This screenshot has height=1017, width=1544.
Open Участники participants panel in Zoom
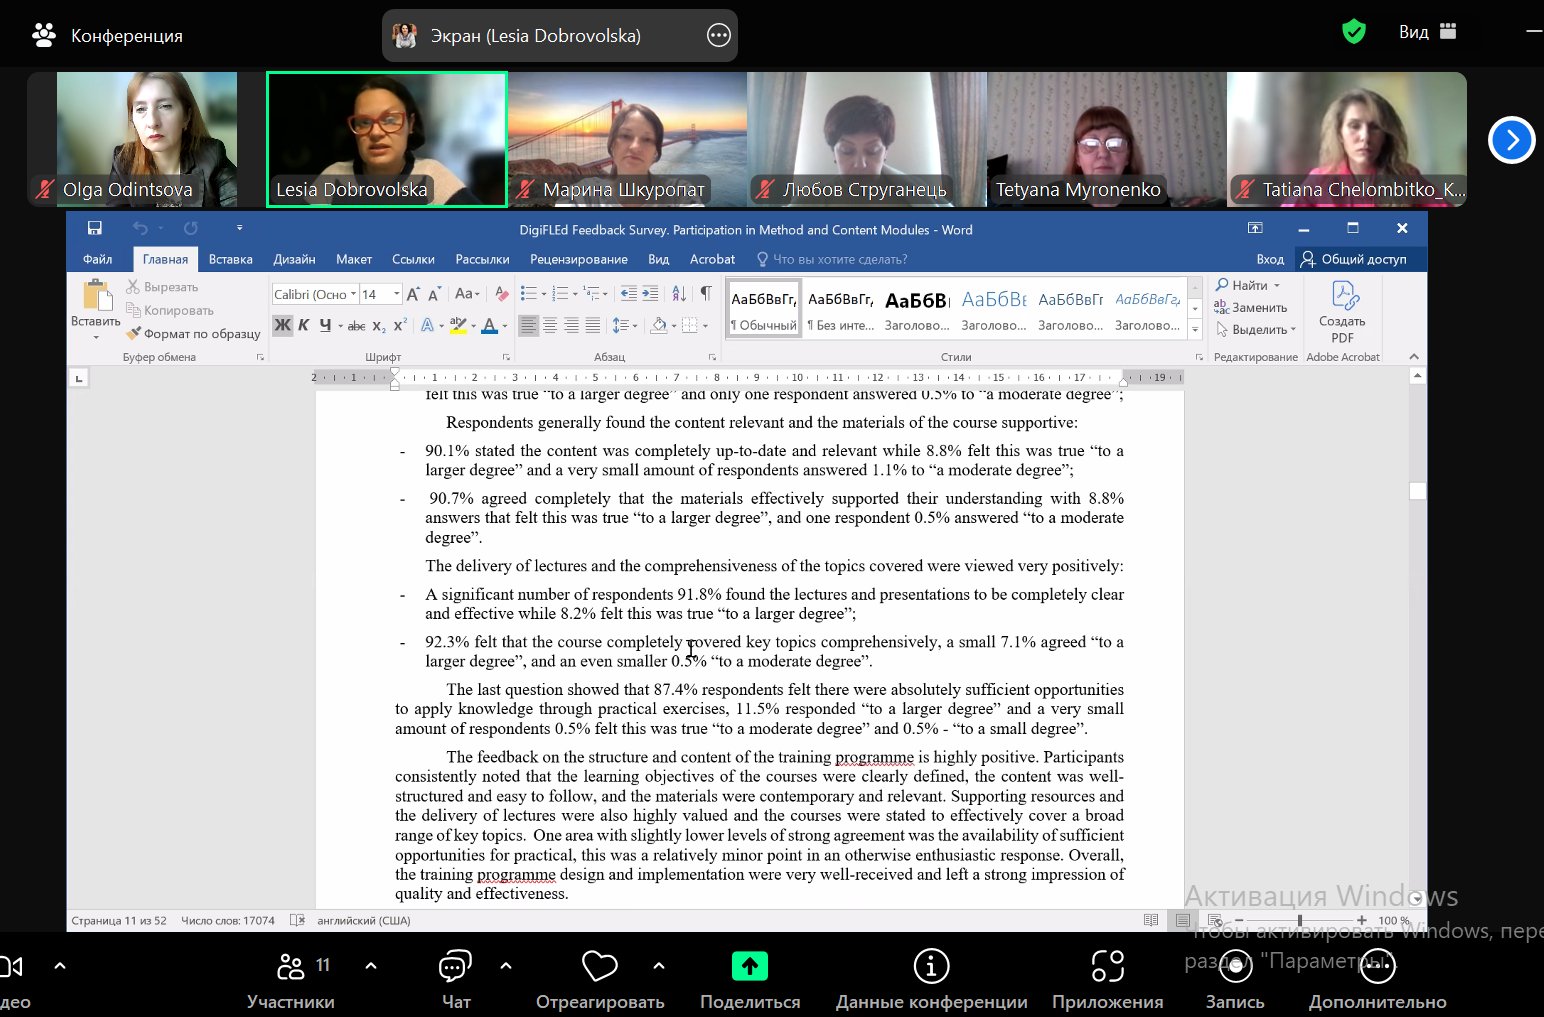(291, 980)
